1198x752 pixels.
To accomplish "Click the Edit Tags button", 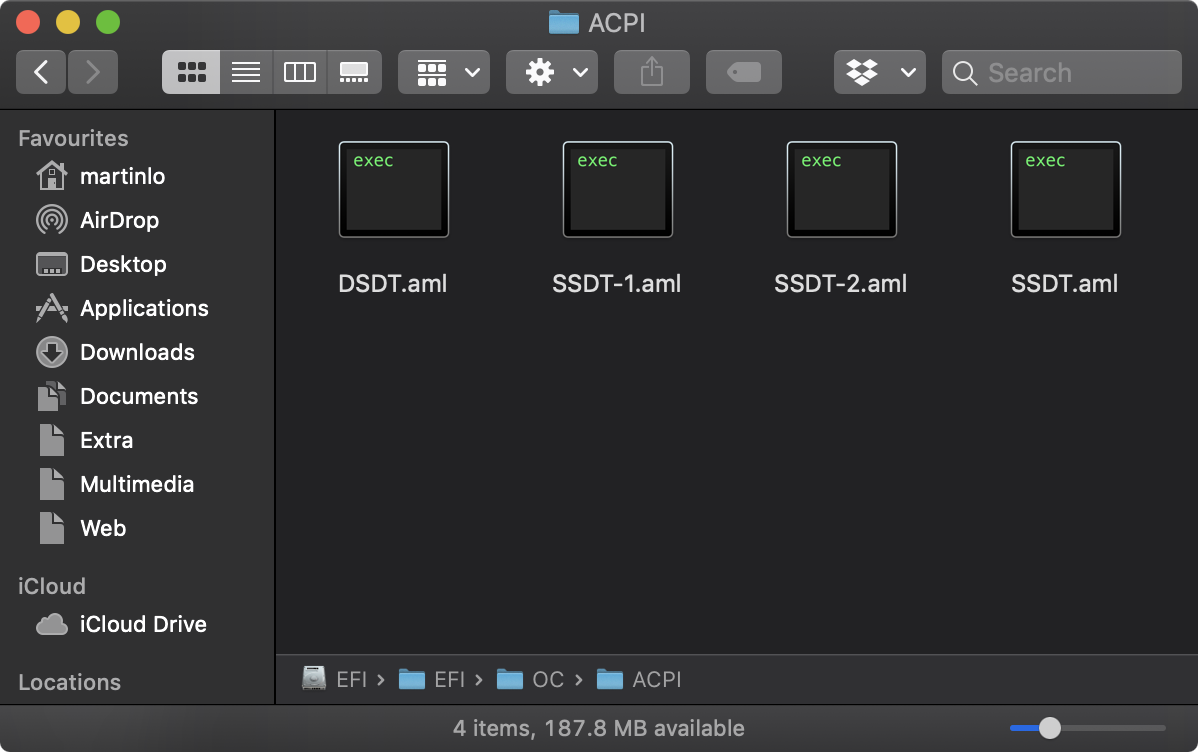I will point(744,72).
